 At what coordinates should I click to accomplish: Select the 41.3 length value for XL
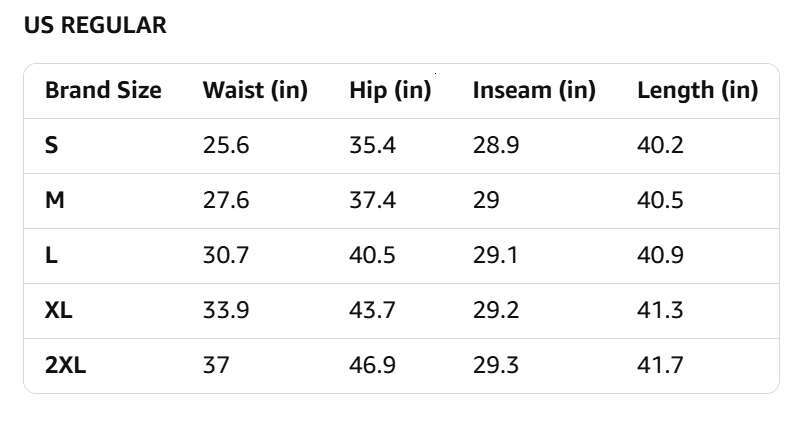point(660,311)
